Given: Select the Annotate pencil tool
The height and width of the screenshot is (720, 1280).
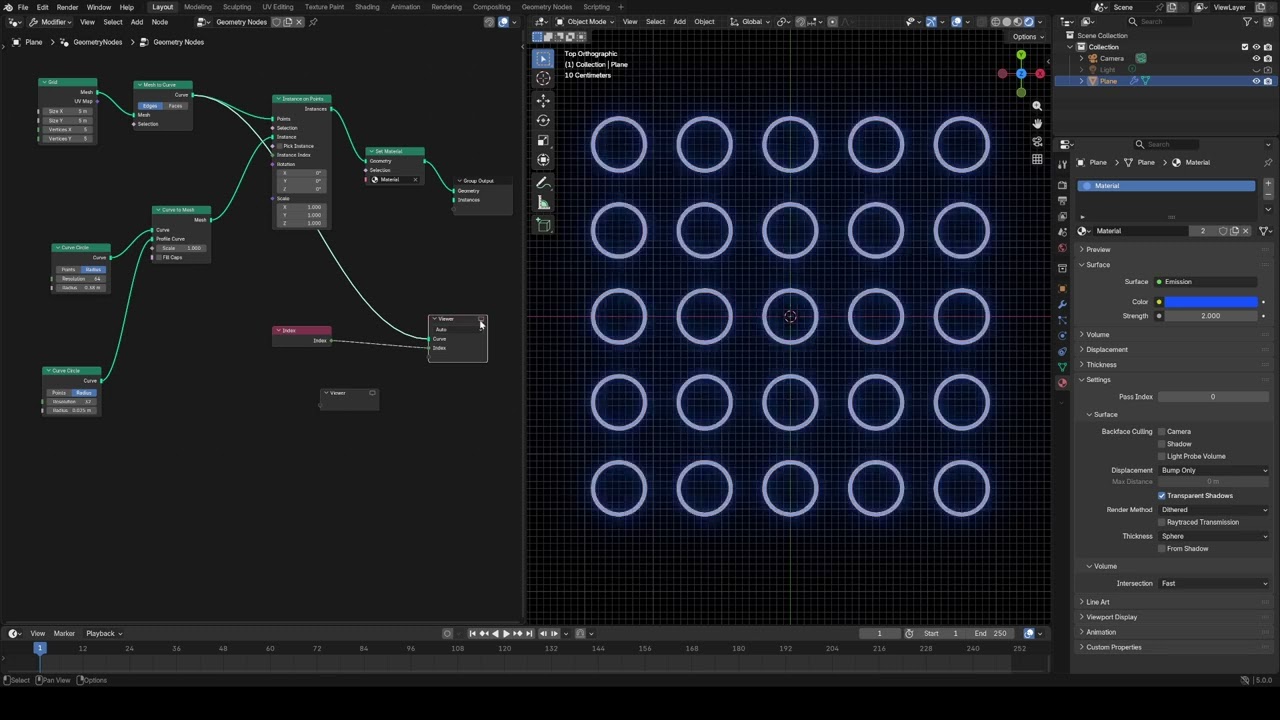Looking at the screenshot, I should pyautogui.click(x=543, y=183).
